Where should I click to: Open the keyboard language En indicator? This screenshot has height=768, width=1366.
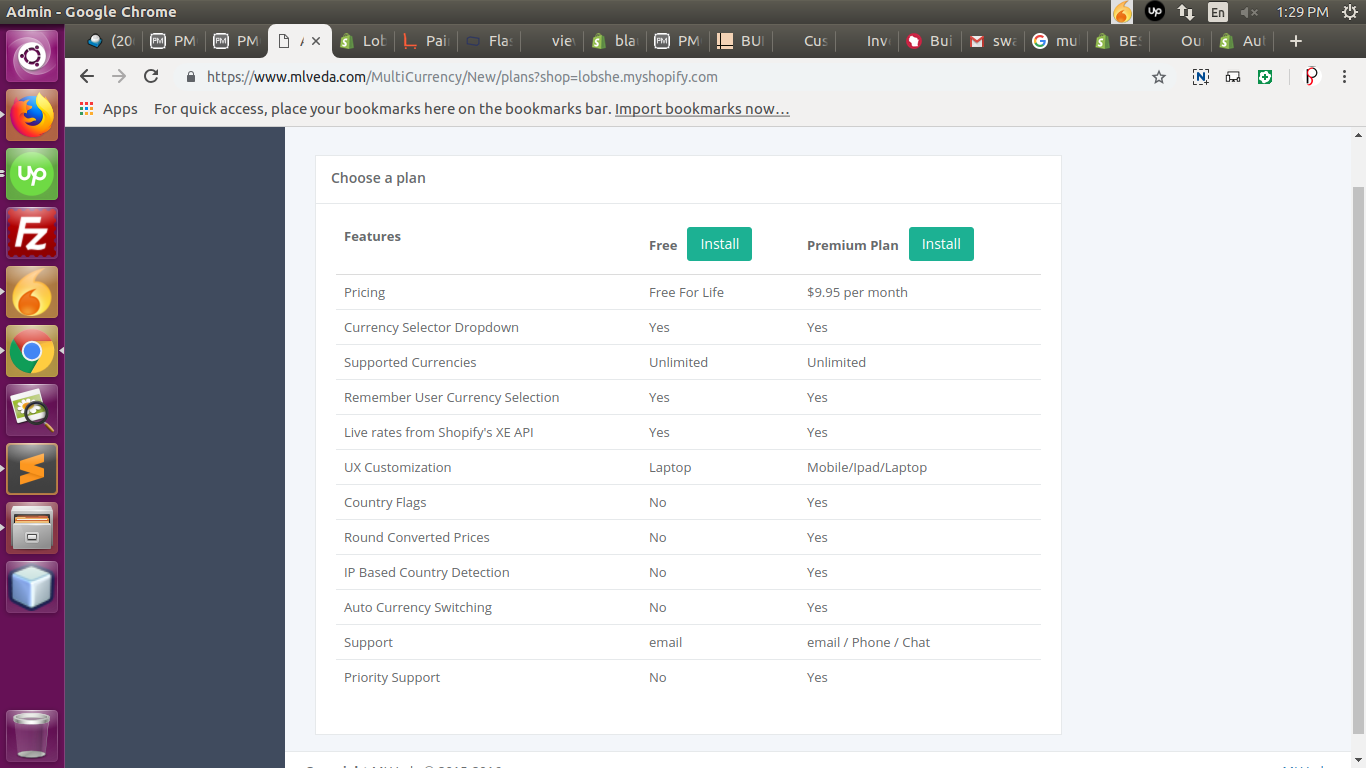tap(1217, 12)
